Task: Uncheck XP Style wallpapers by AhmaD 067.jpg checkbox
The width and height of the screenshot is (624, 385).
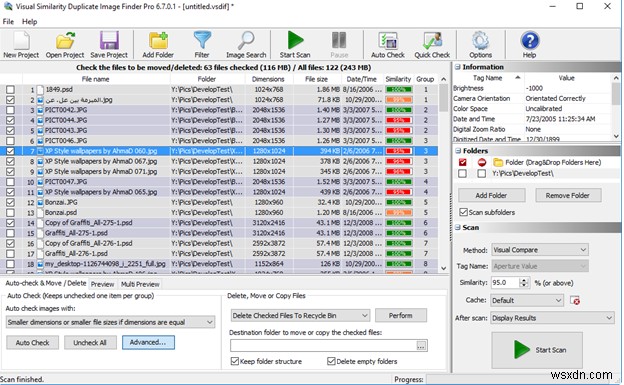Action: click(10, 161)
